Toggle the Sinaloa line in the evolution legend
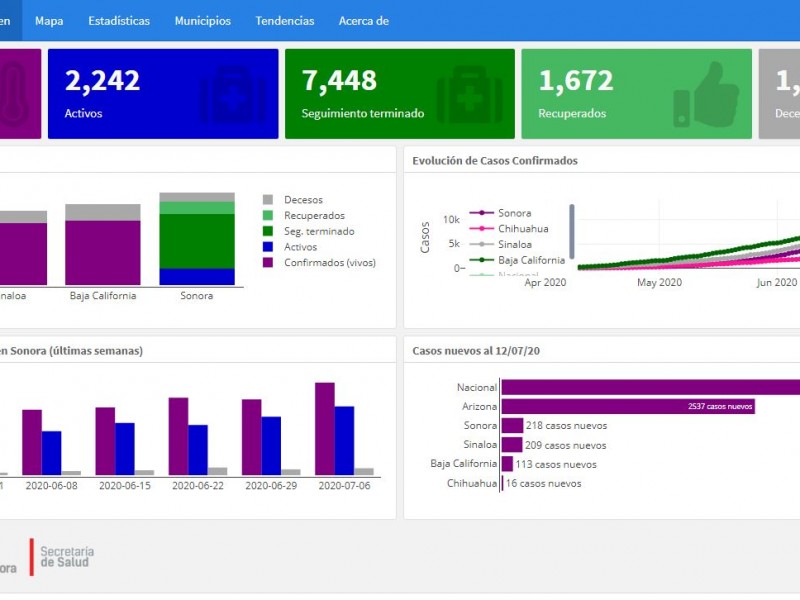The height and width of the screenshot is (600, 800). click(501, 244)
